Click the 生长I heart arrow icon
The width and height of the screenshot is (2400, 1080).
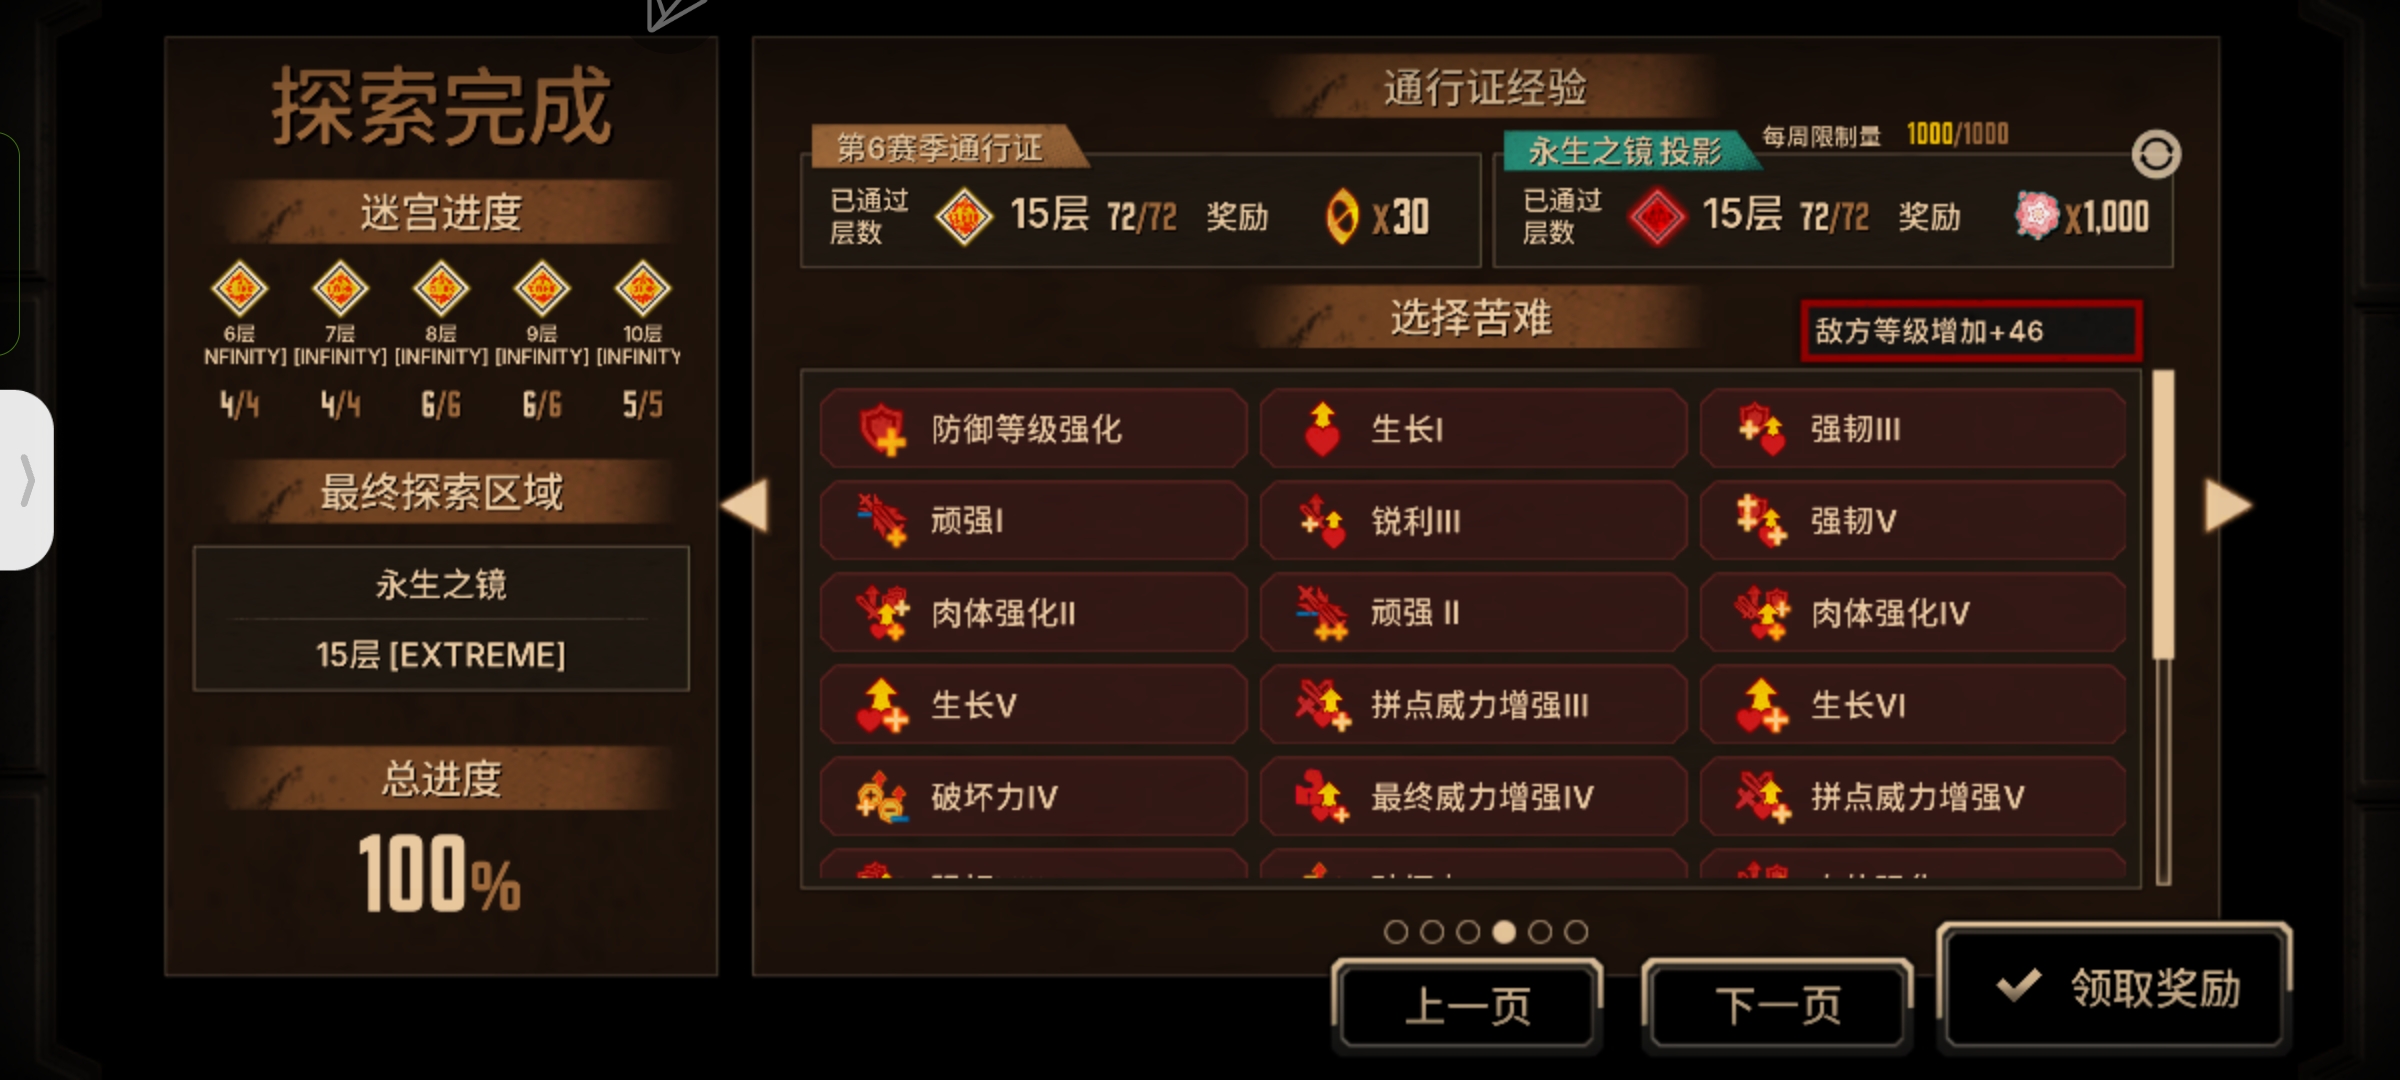tap(1322, 429)
